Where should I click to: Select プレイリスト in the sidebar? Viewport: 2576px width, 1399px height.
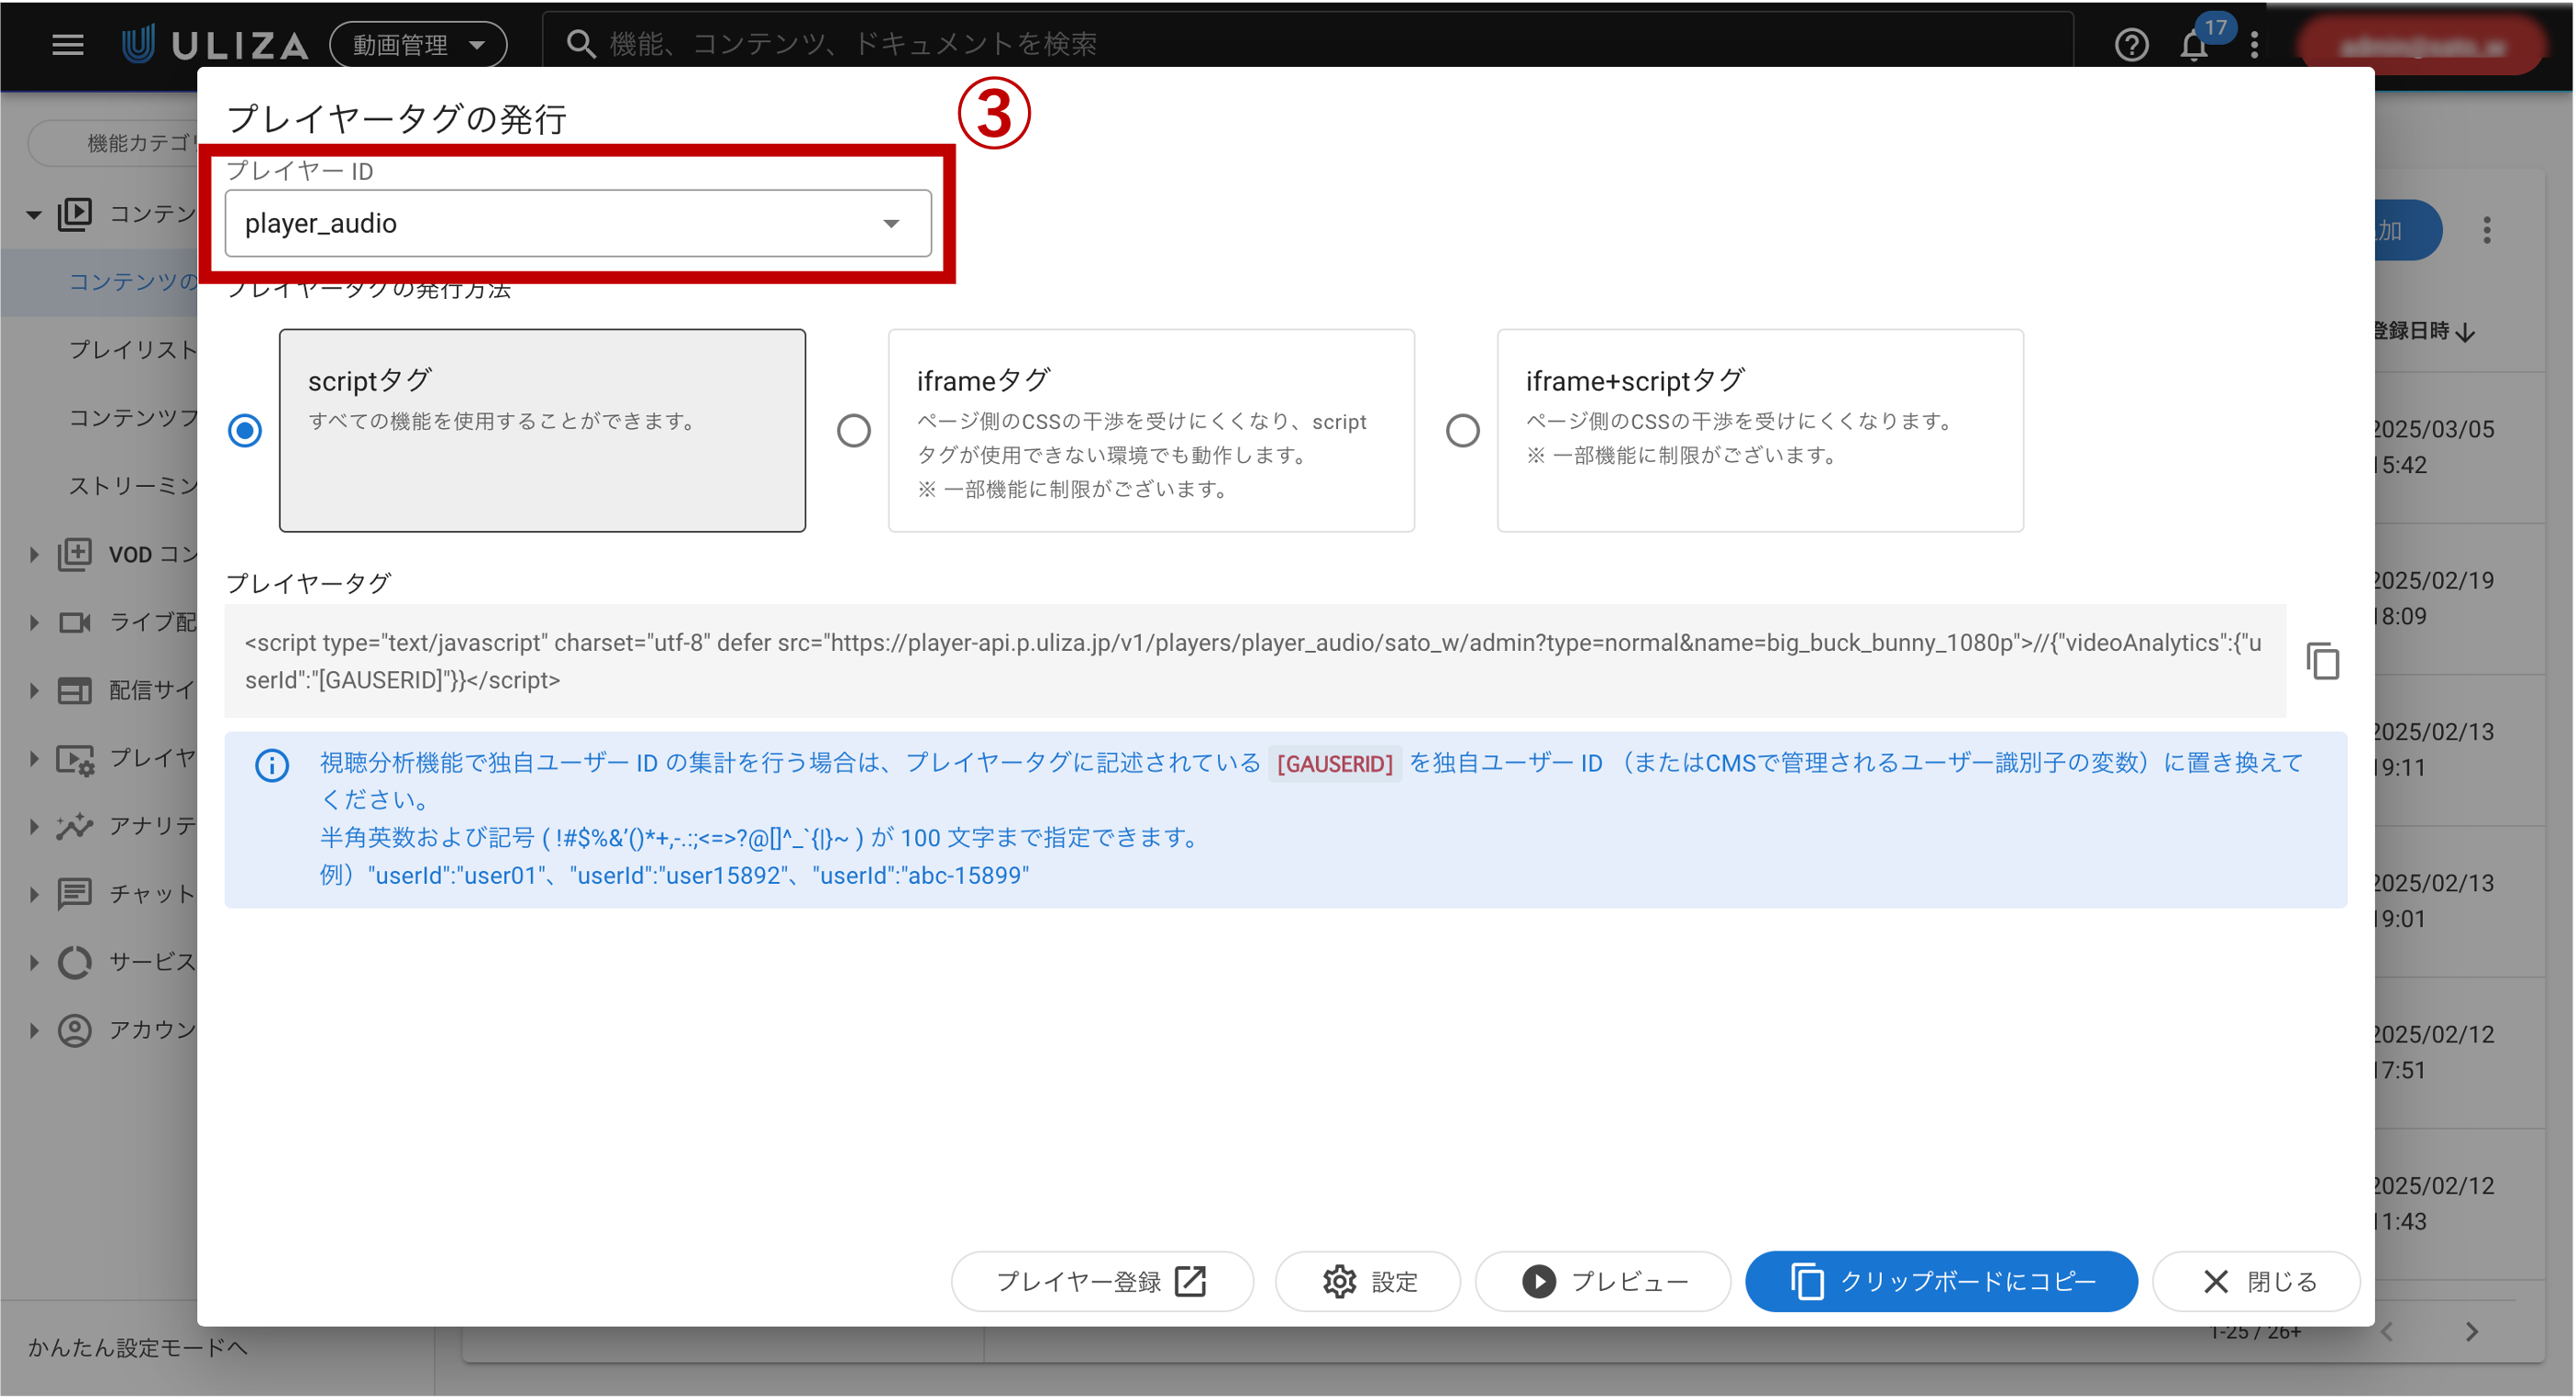(132, 350)
